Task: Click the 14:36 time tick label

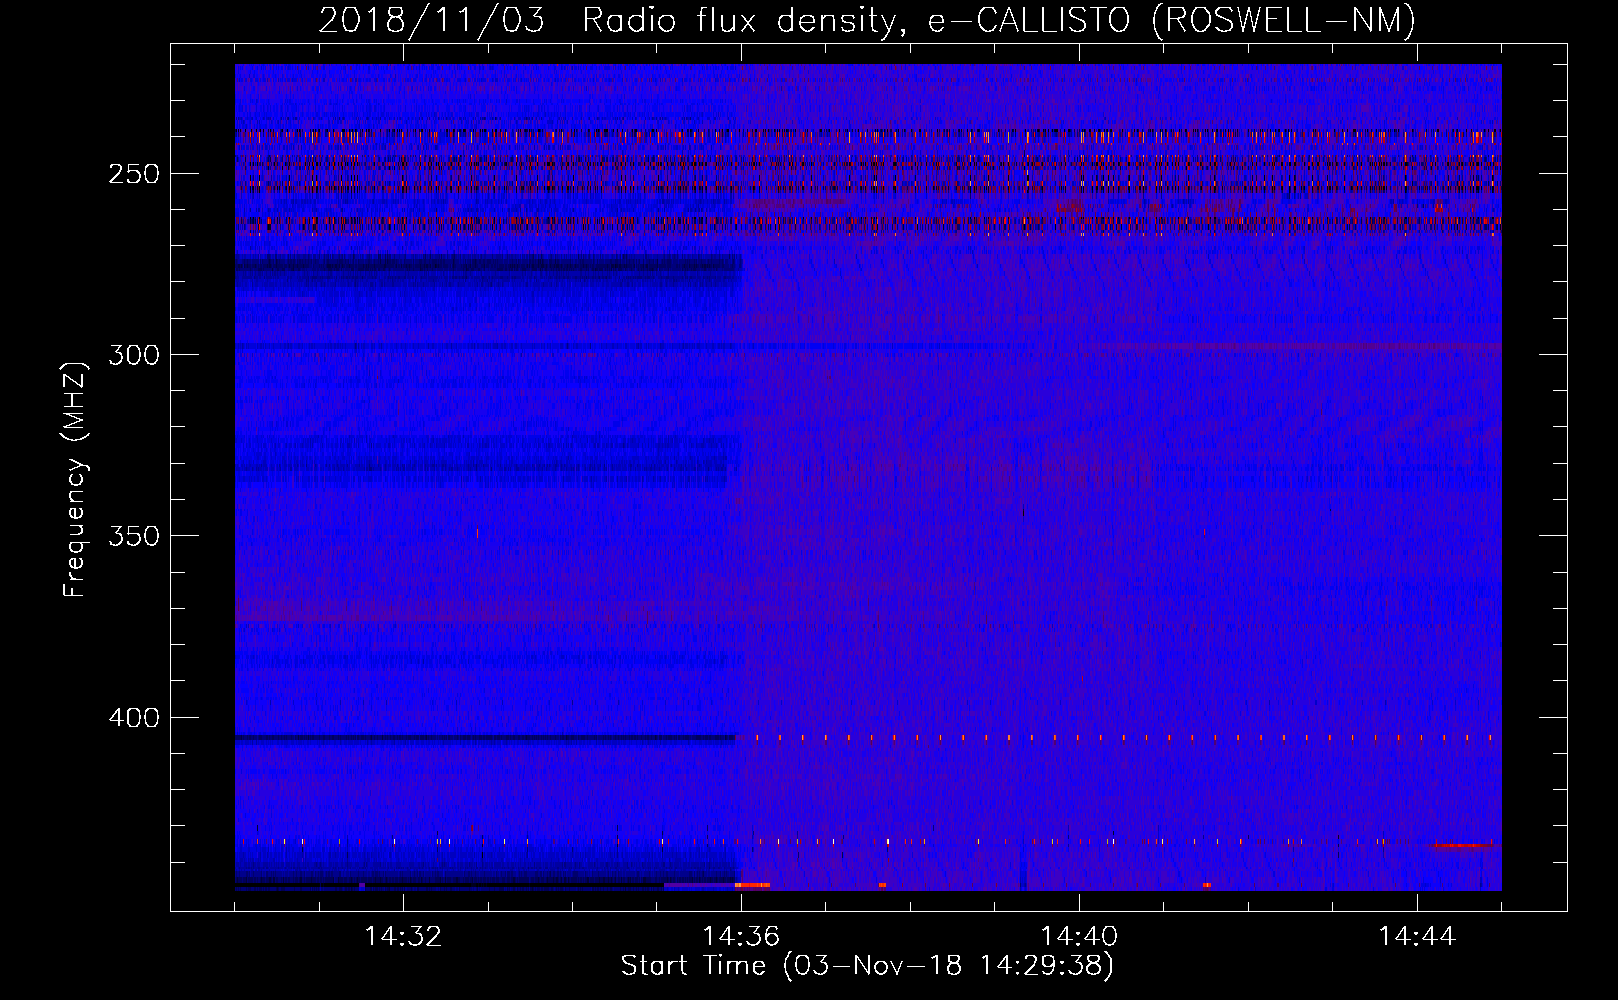Action: tap(741, 937)
